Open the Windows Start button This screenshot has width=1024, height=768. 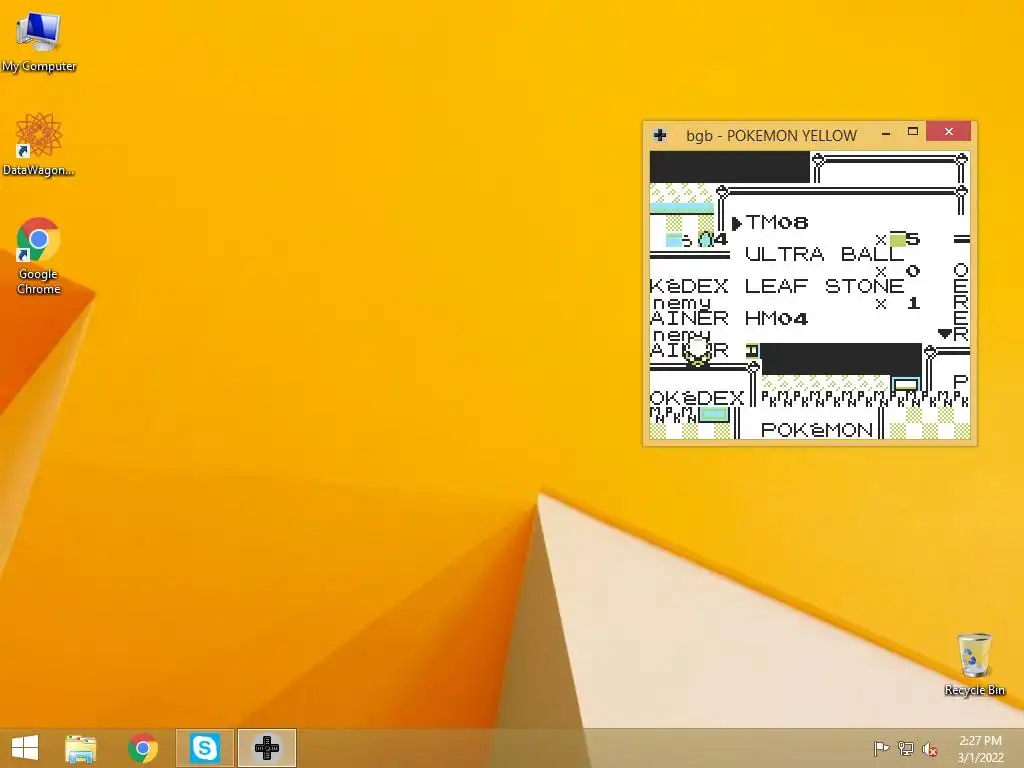click(25, 748)
